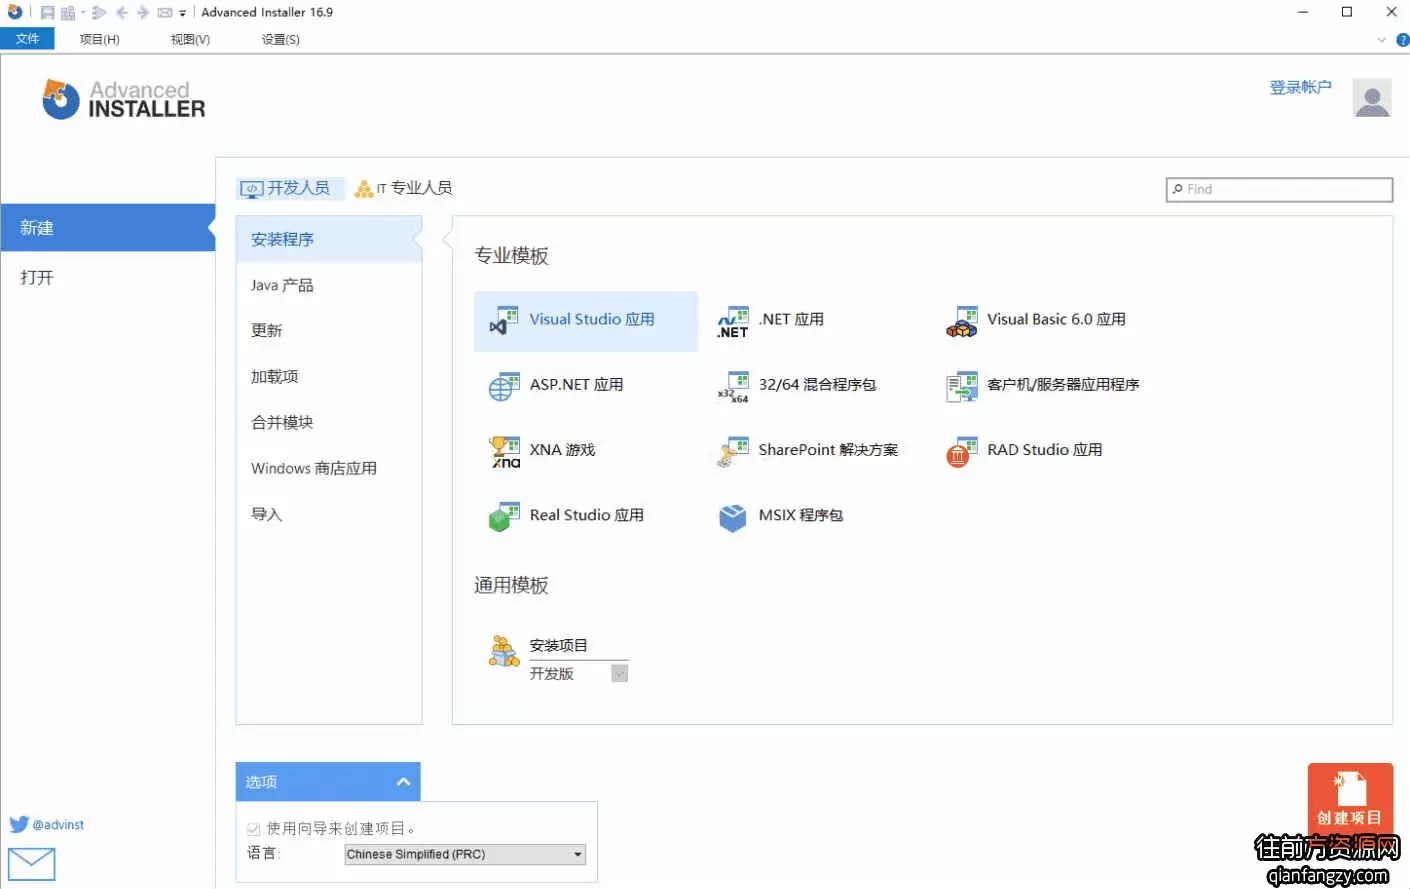Open the @advinst Twitter link
The height and width of the screenshot is (889, 1410).
(47, 825)
